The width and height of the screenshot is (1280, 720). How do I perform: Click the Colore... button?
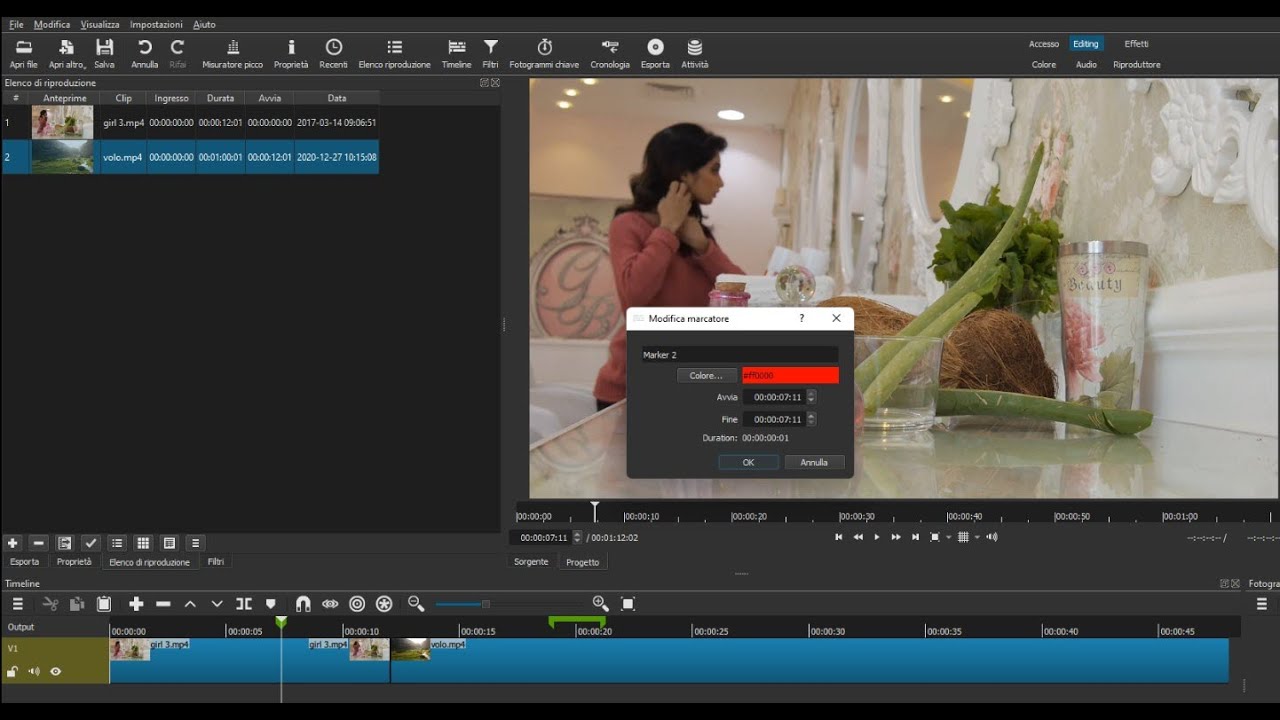coord(706,376)
